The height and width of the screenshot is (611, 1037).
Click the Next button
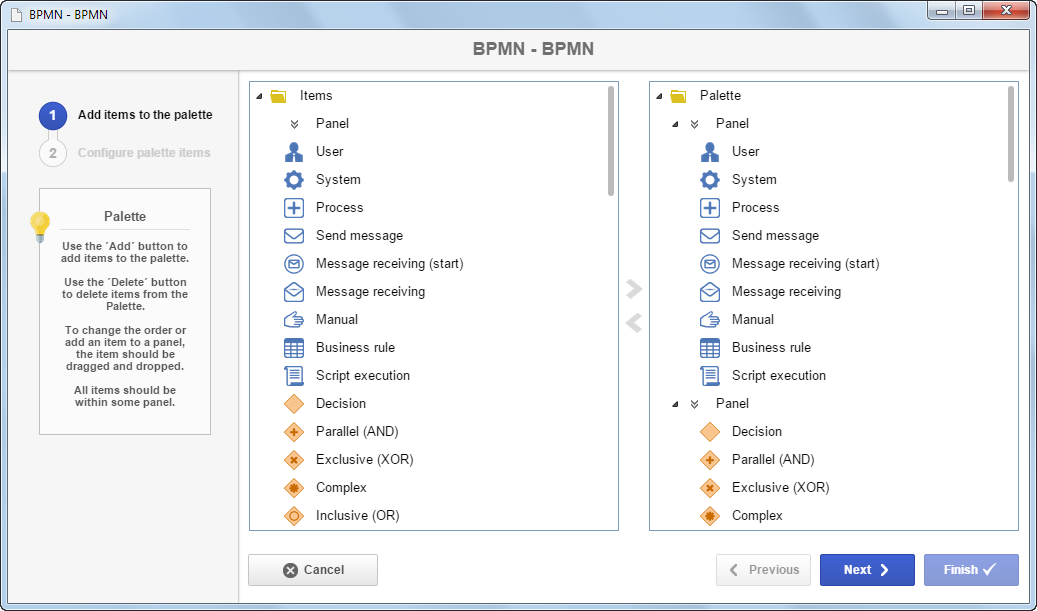(867, 570)
